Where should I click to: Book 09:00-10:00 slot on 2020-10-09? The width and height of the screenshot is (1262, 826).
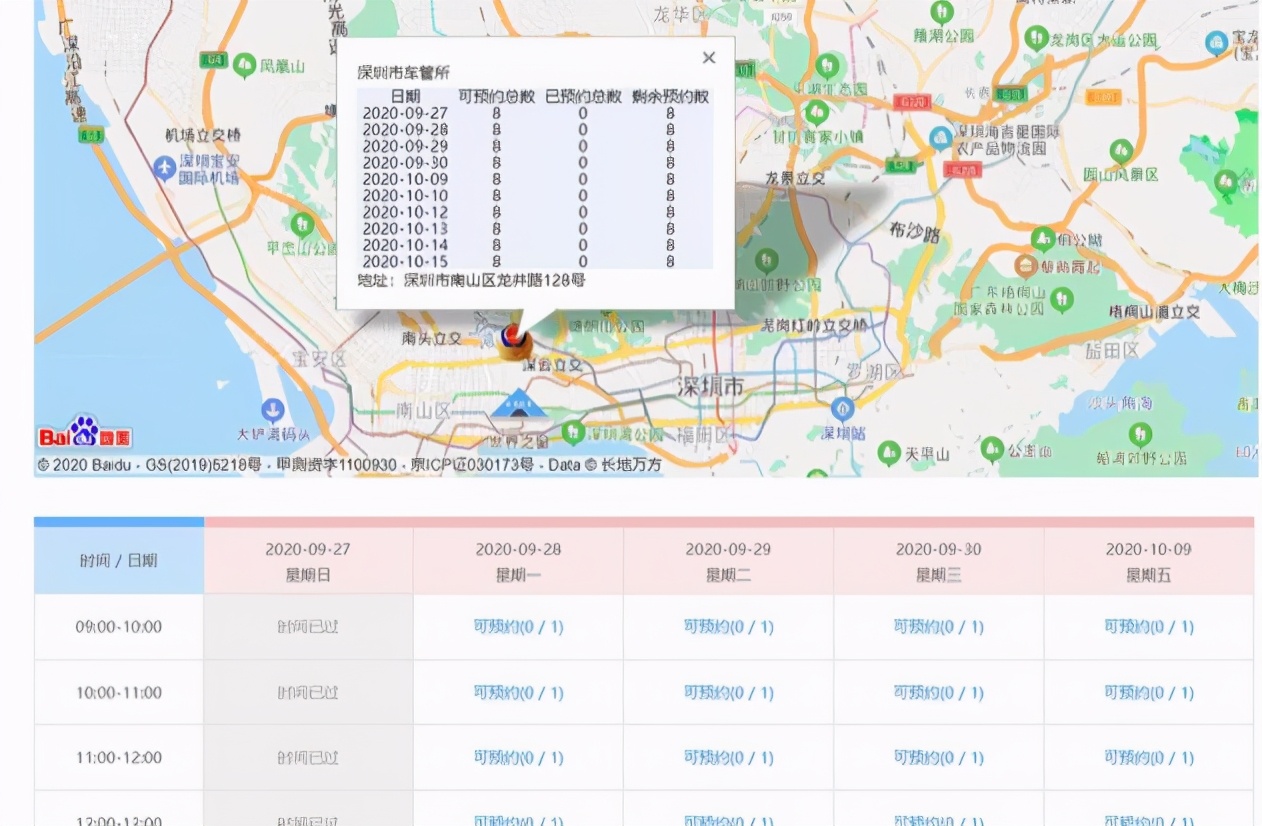1148,627
